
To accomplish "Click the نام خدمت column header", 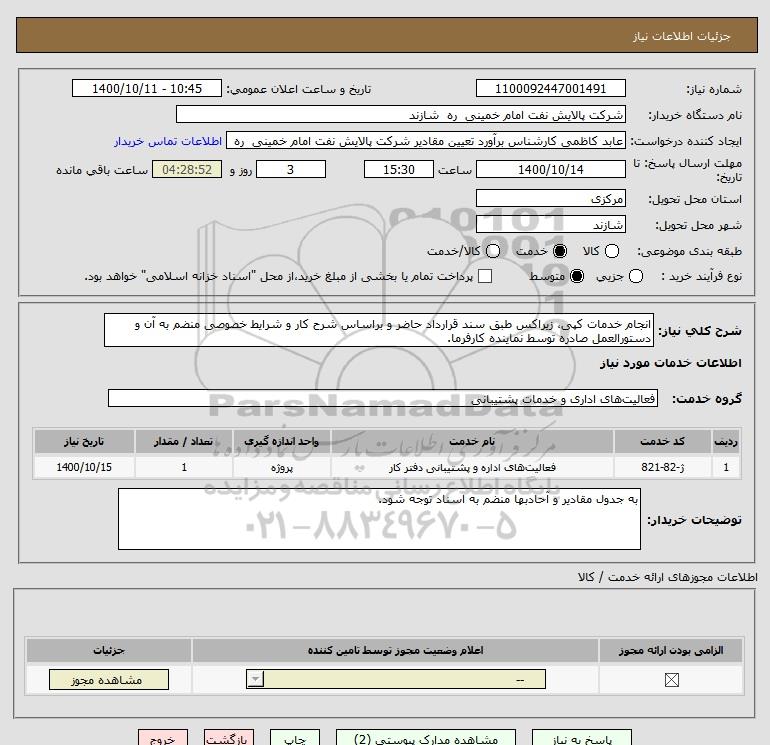I will 472,441.
